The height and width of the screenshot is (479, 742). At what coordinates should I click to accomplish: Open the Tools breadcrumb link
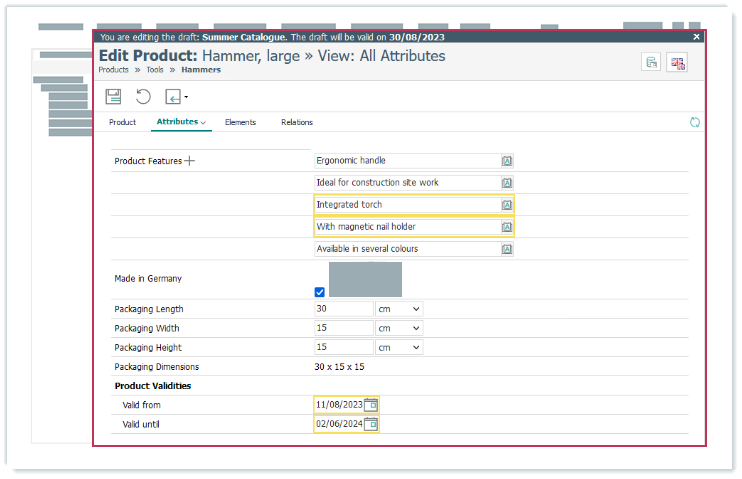click(x=154, y=70)
